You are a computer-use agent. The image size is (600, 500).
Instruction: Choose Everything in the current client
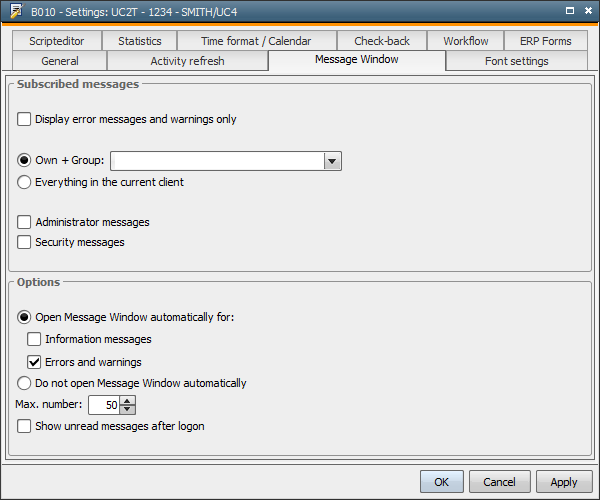24,182
